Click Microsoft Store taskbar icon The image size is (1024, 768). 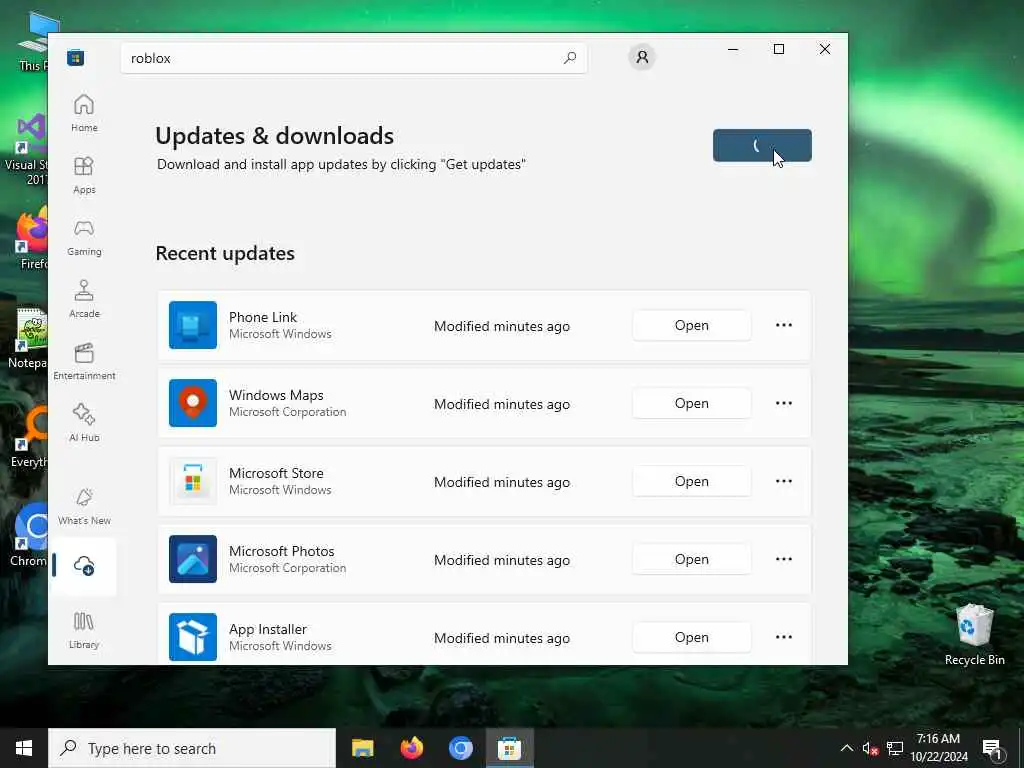click(509, 748)
